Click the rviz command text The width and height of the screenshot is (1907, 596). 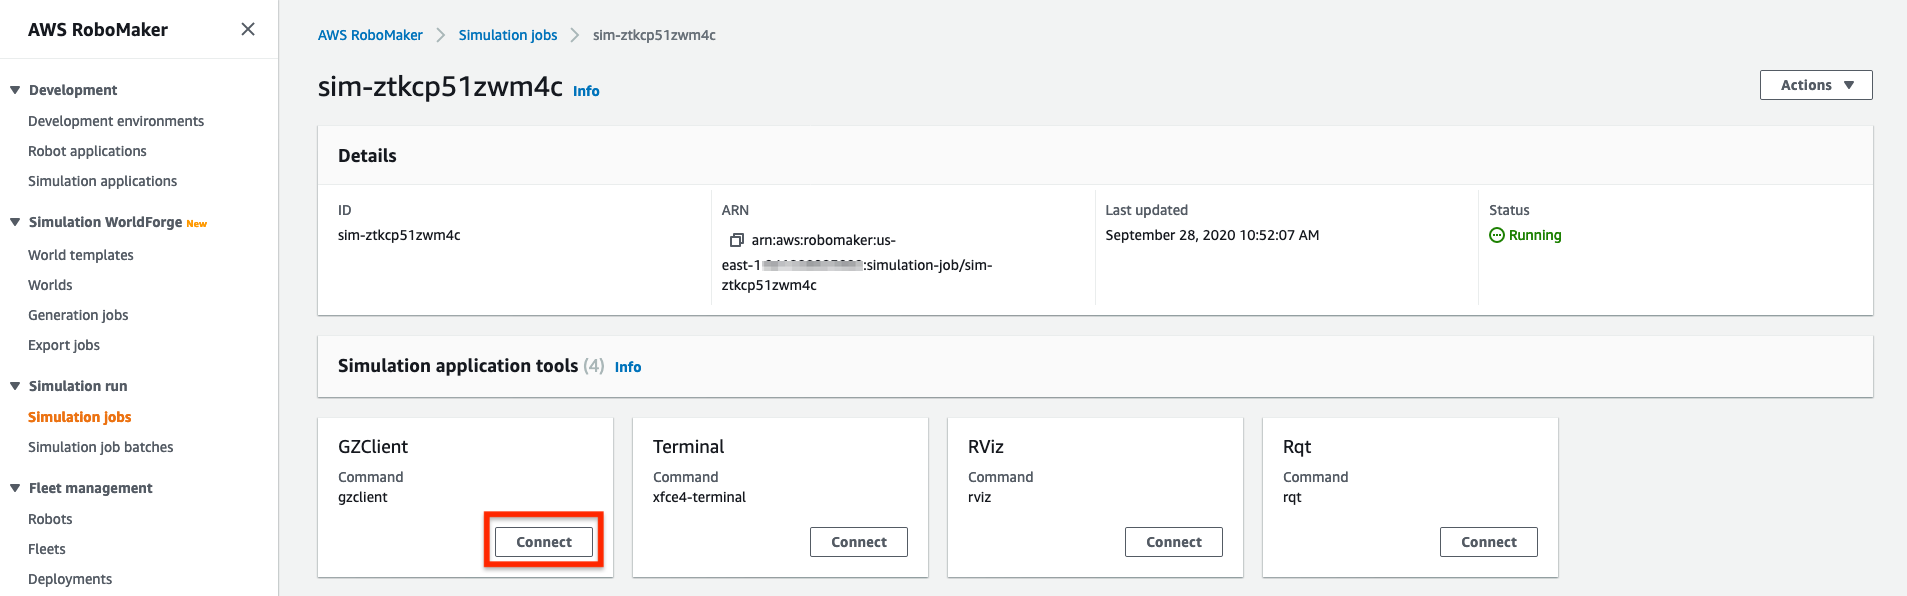click(980, 497)
